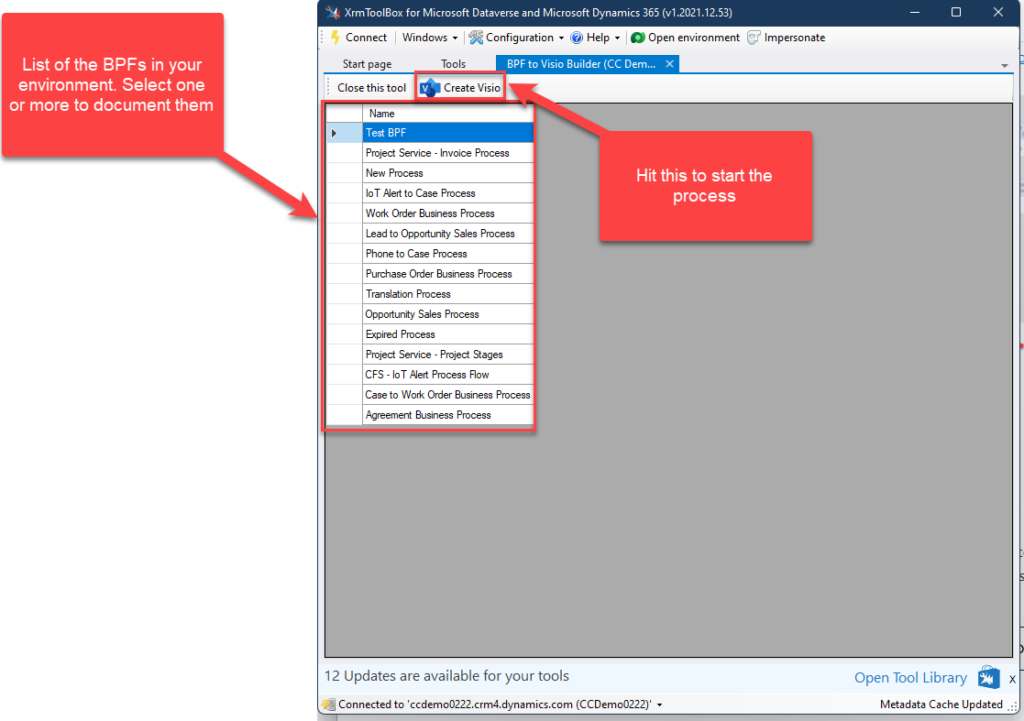Click the Configuration wrench icon
The width and height of the screenshot is (1024, 721).
[x=476, y=37]
